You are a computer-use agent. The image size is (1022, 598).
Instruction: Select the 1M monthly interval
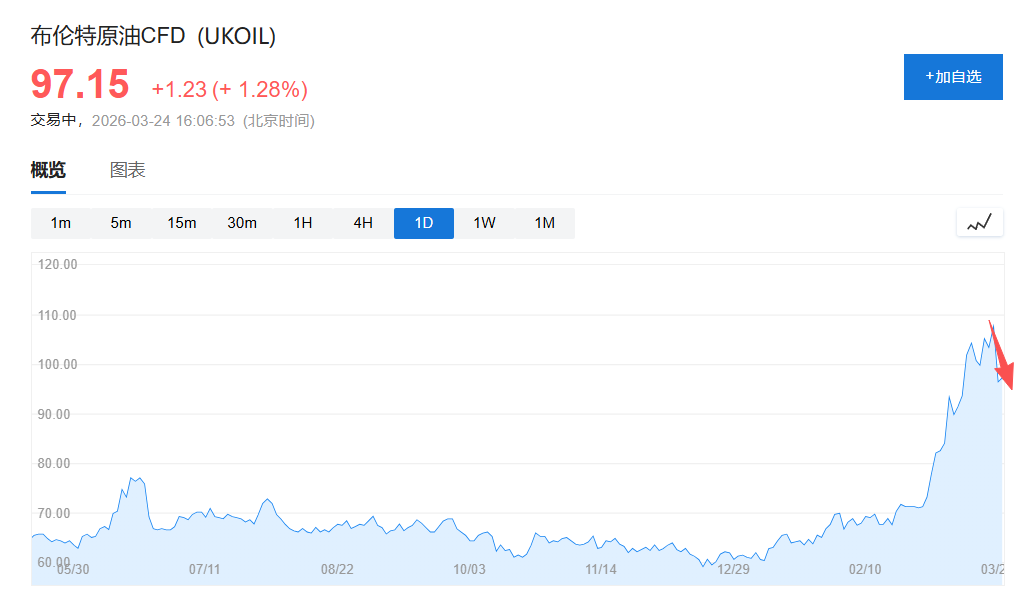545,223
